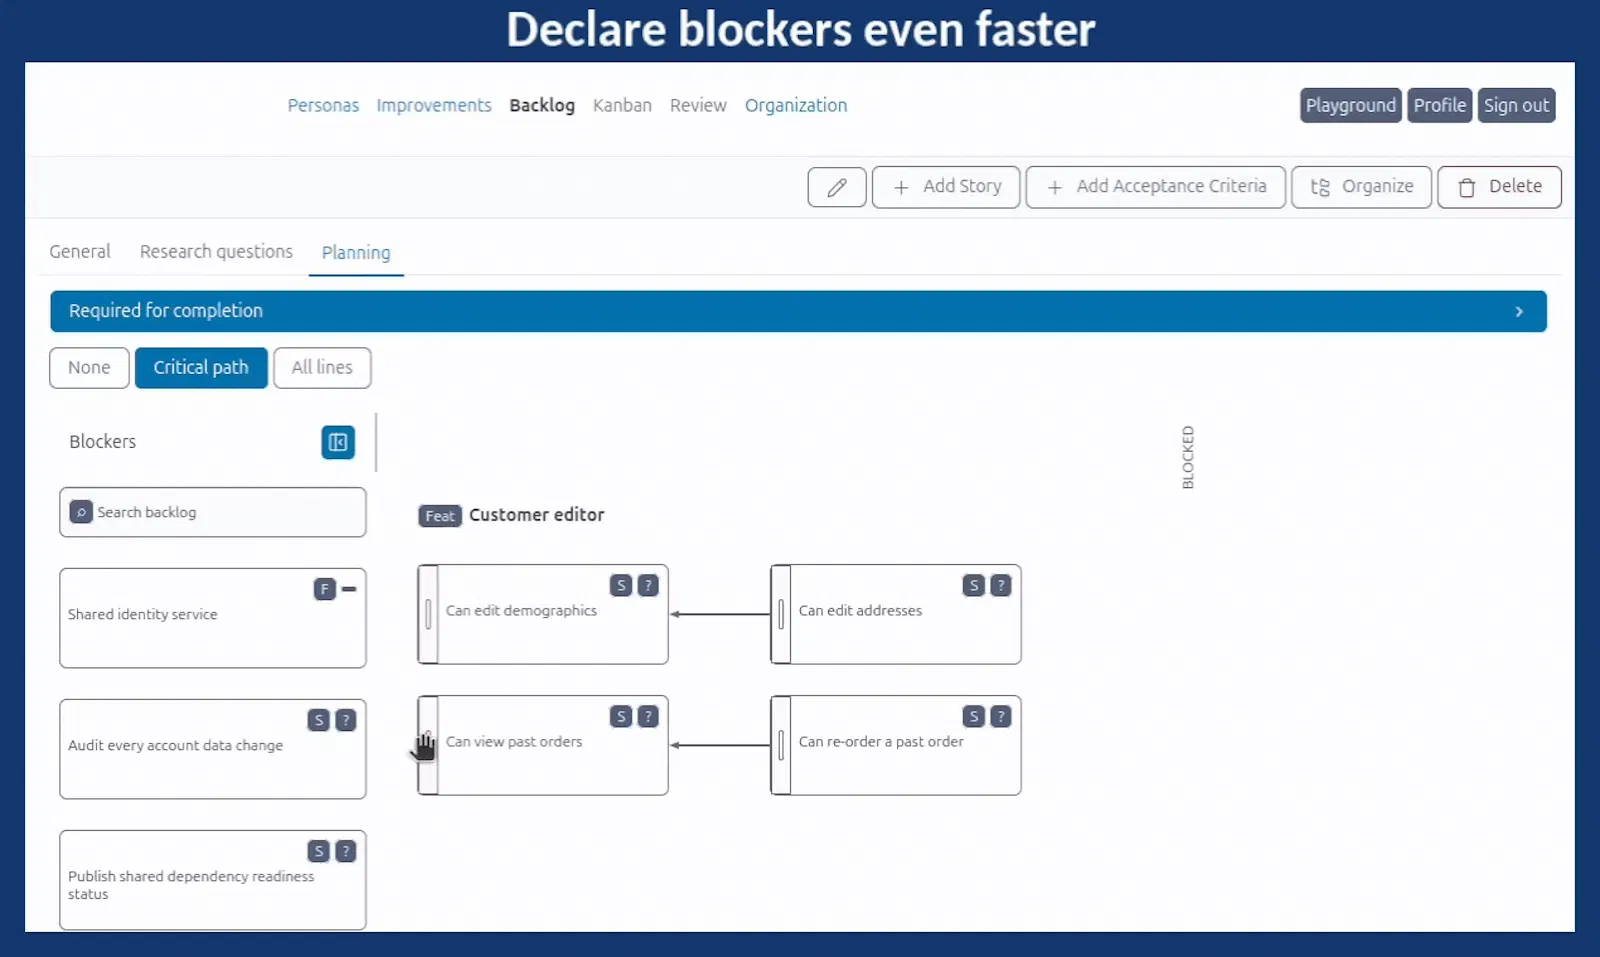Click question badge on Audit every account data change

[x=345, y=720]
